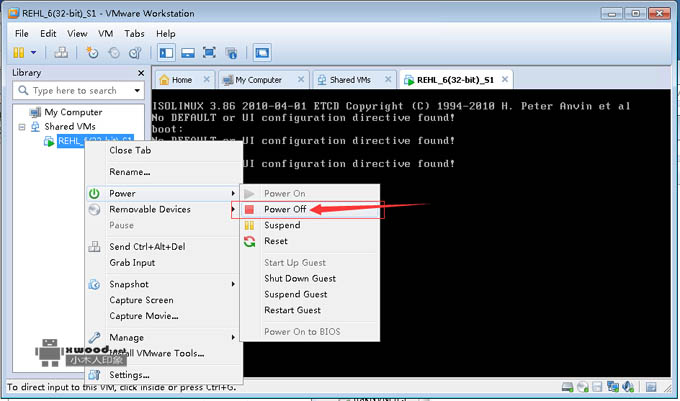The height and width of the screenshot is (401, 680).
Task: Collapse the Shared VMs tree node
Action: point(22,127)
